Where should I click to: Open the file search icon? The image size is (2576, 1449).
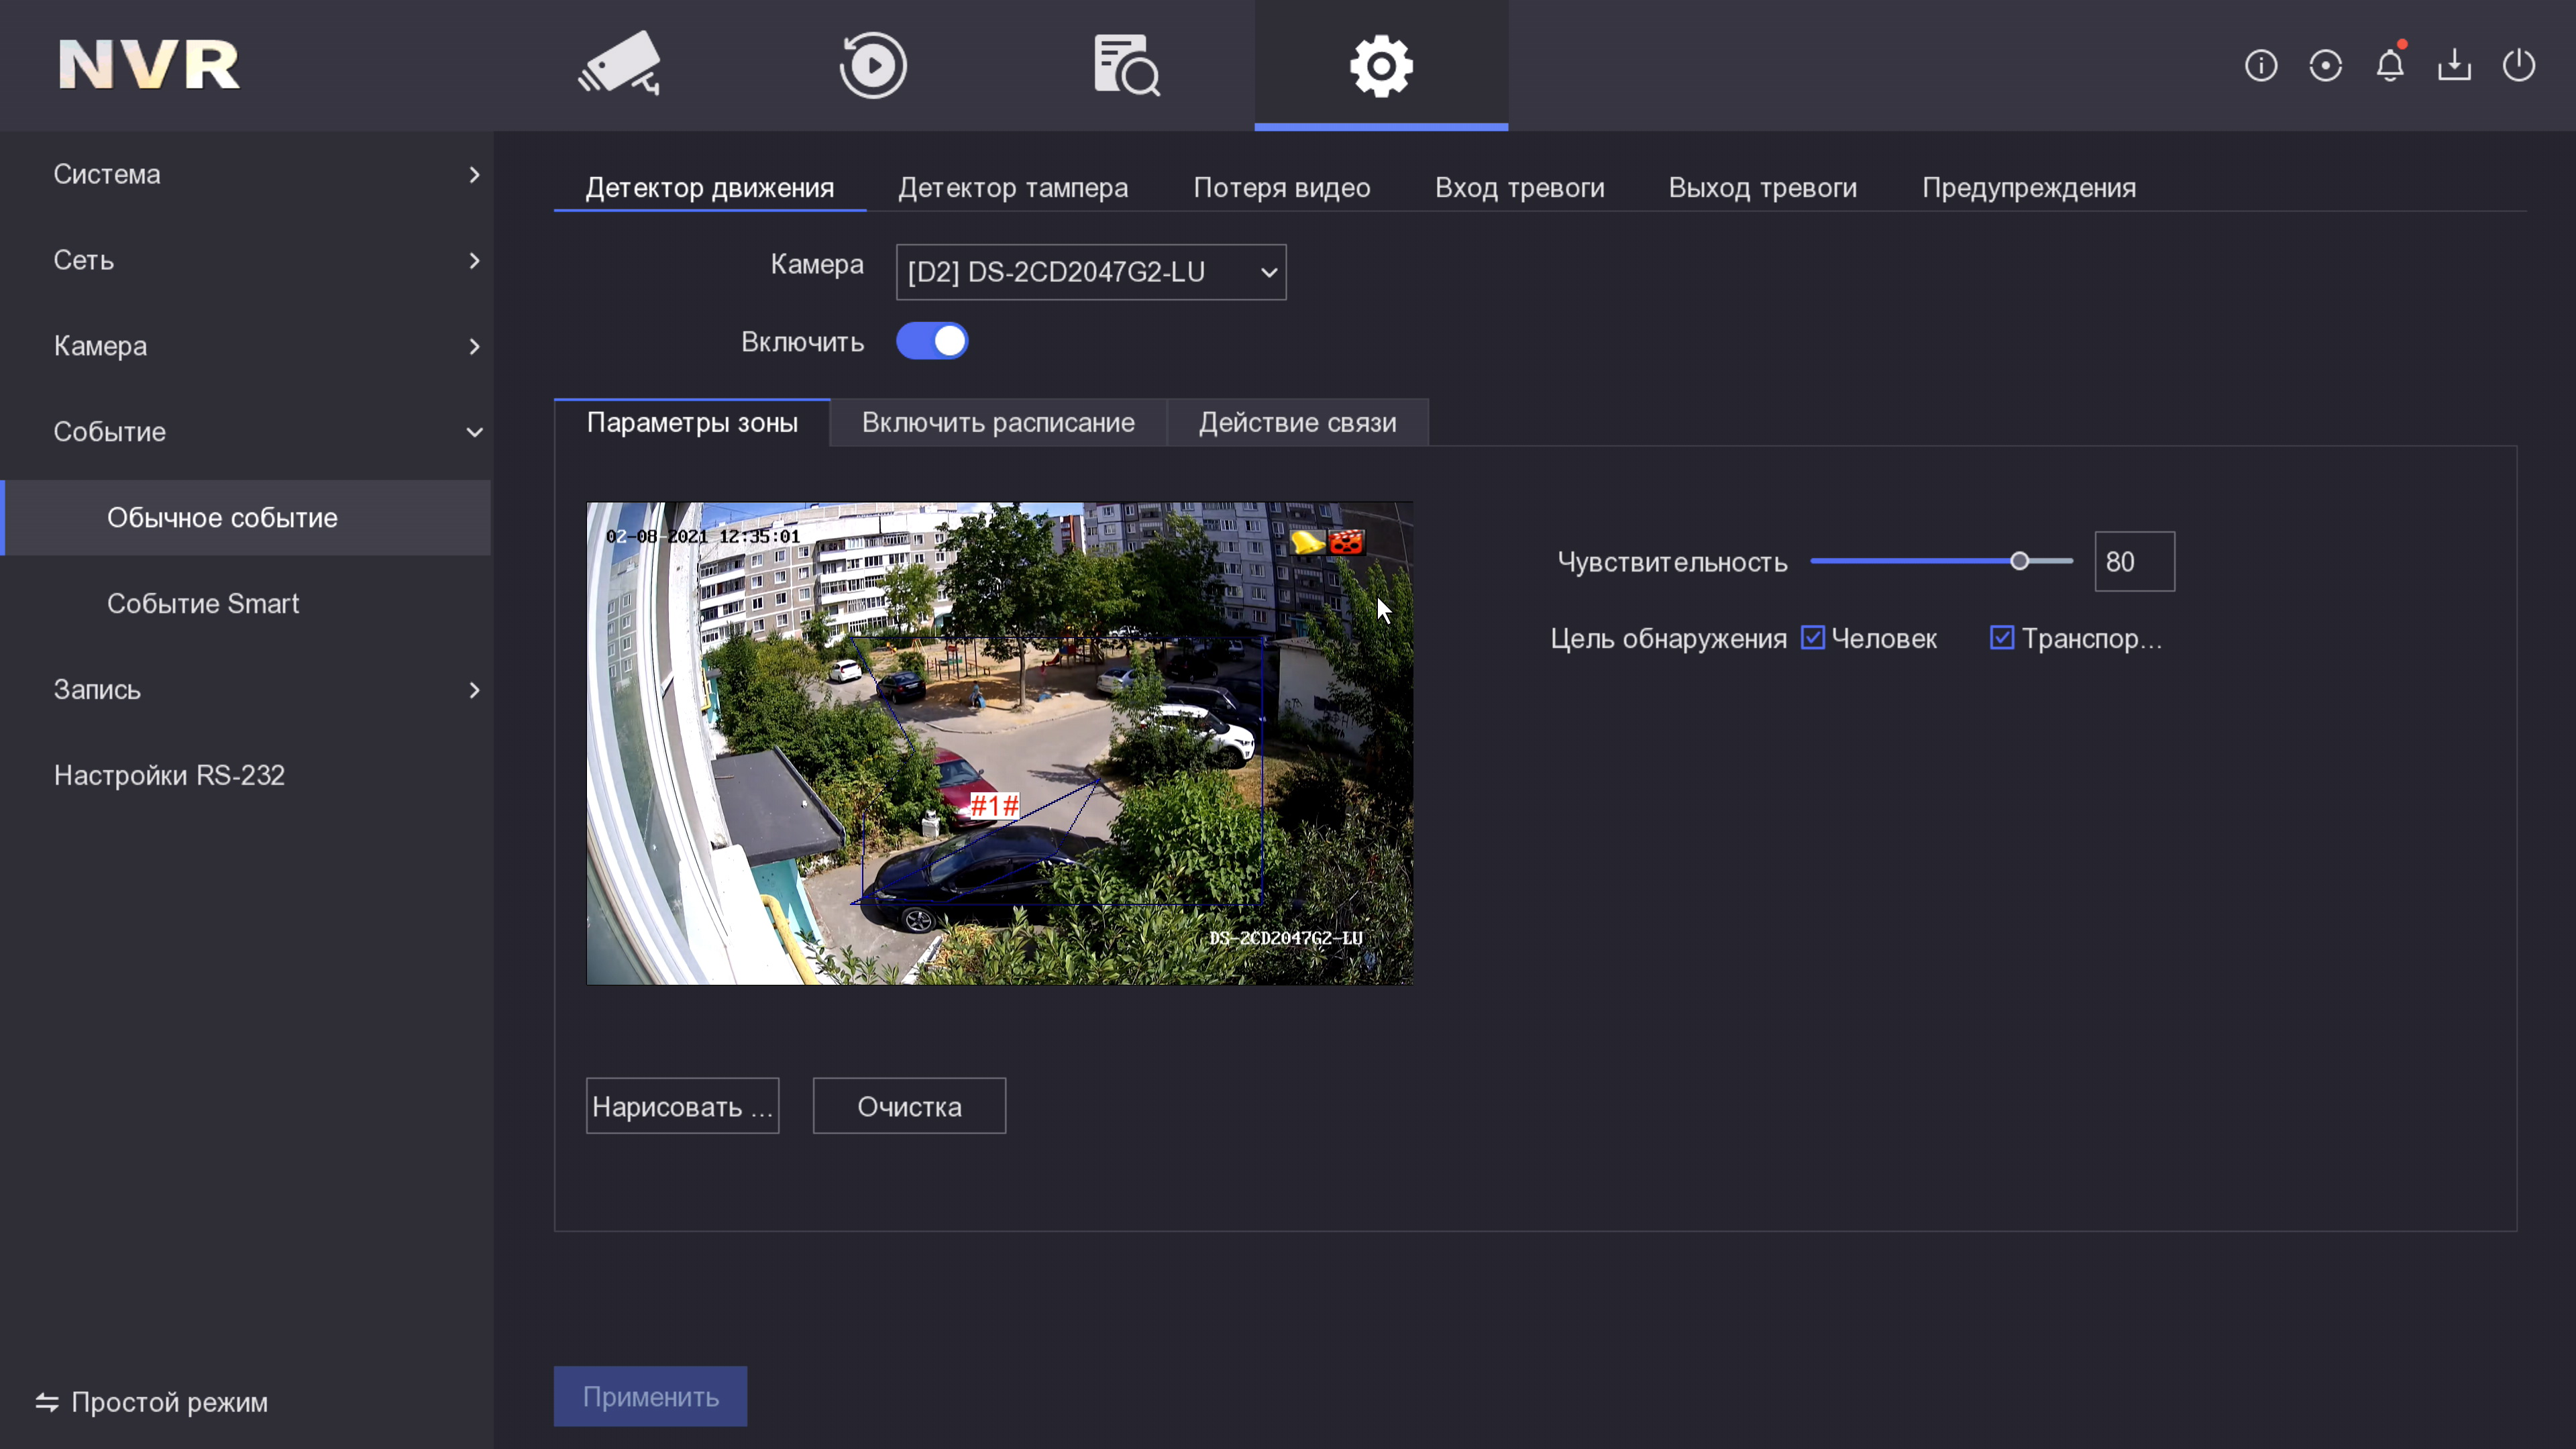[x=1126, y=65]
